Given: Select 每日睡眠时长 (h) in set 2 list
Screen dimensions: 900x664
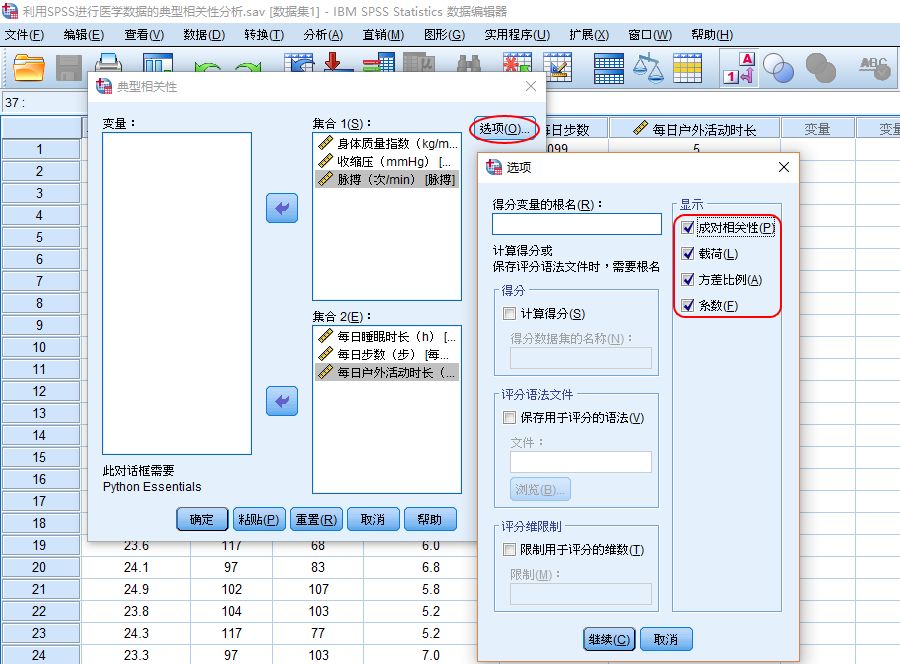Looking at the screenshot, I should [387, 336].
